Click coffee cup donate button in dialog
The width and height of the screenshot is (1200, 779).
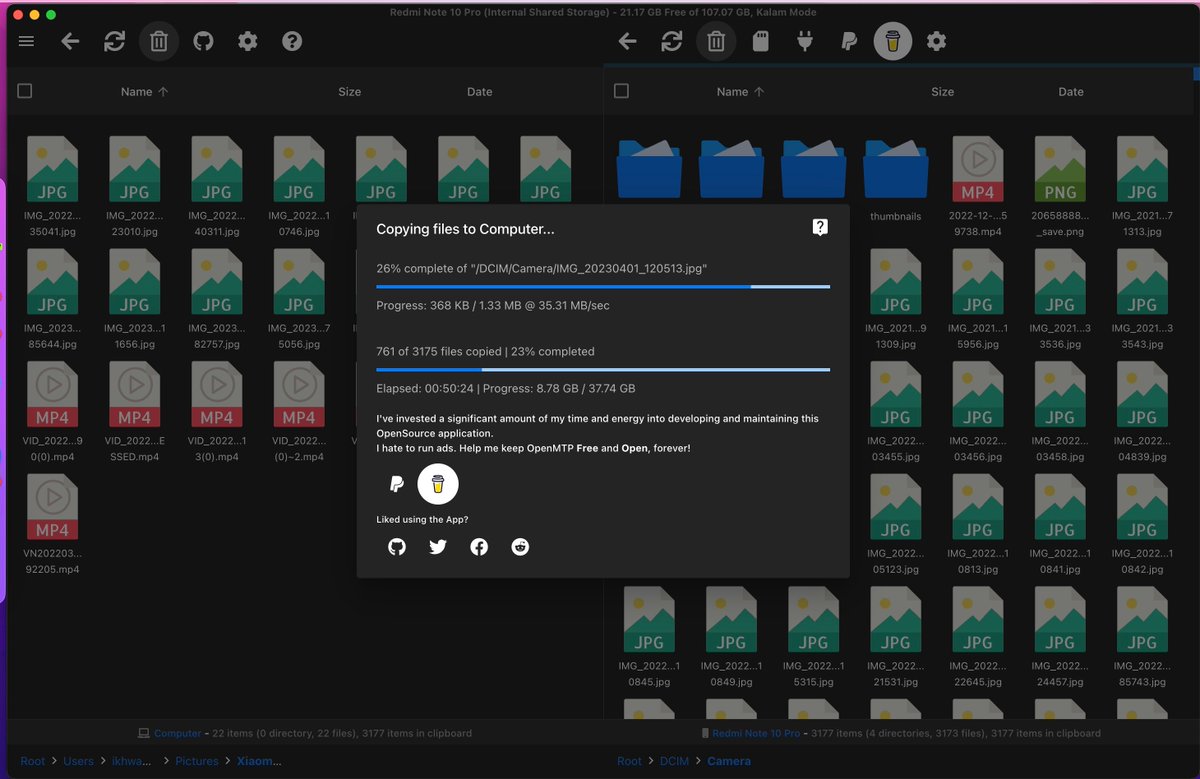pos(437,485)
